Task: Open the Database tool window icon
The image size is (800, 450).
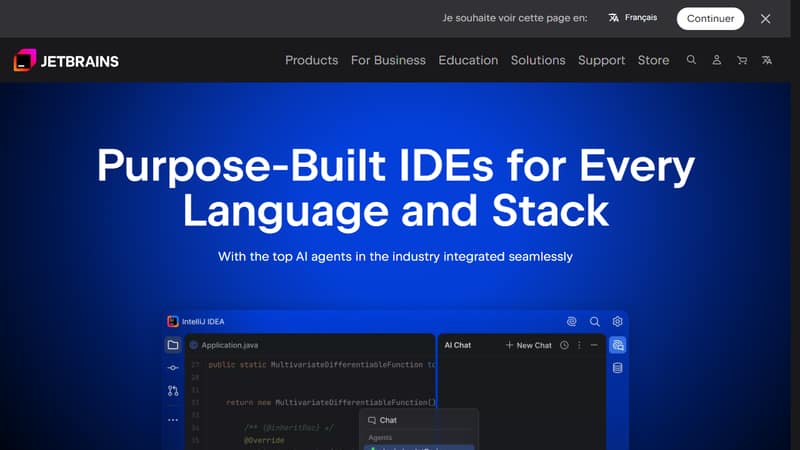Action: tap(617, 368)
